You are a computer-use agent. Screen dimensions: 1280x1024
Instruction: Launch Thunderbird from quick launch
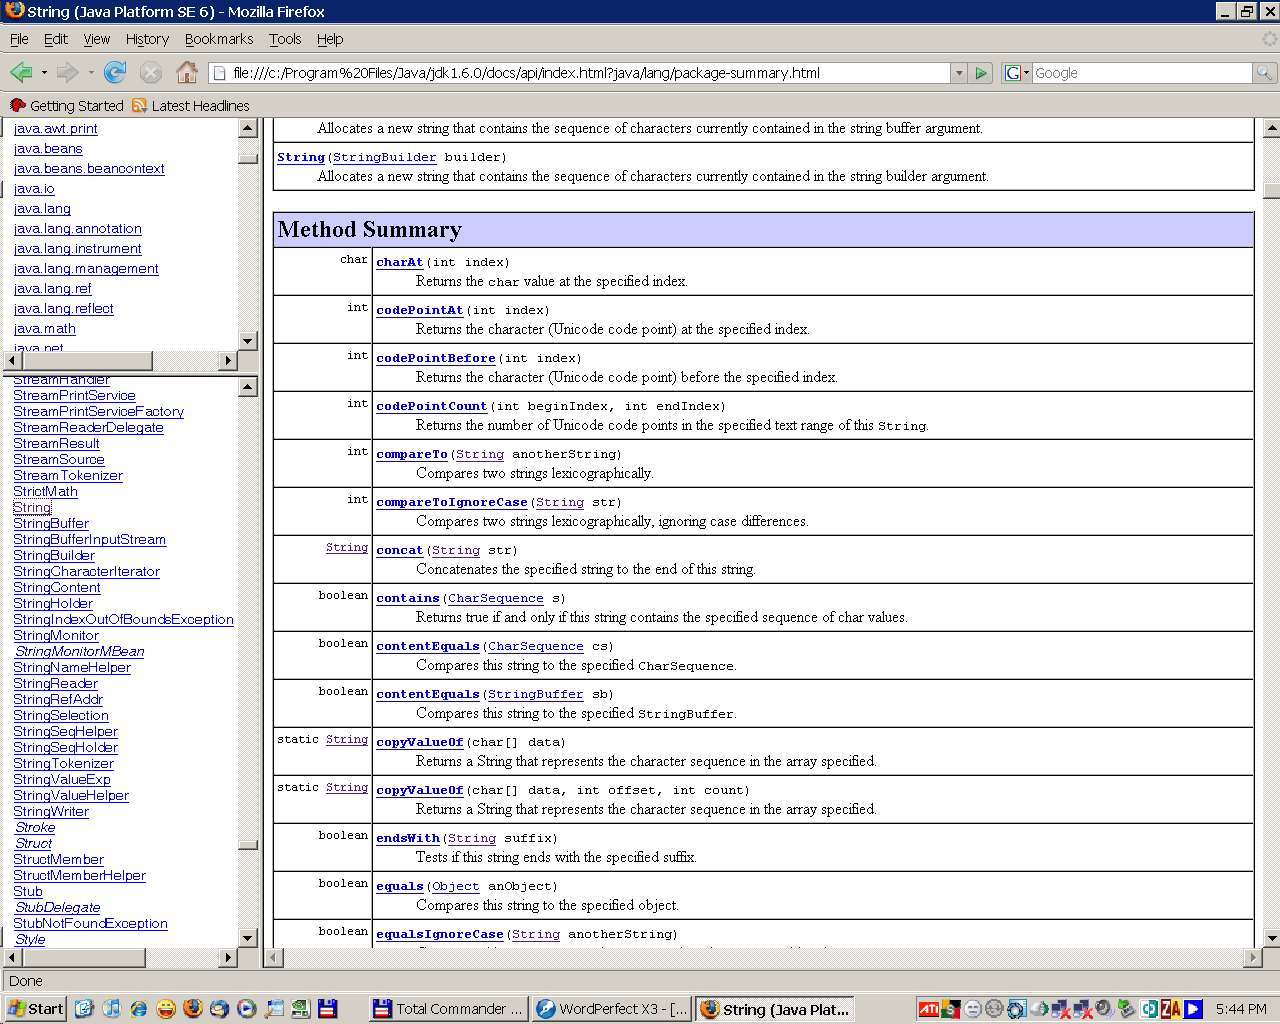point(220,1009)
